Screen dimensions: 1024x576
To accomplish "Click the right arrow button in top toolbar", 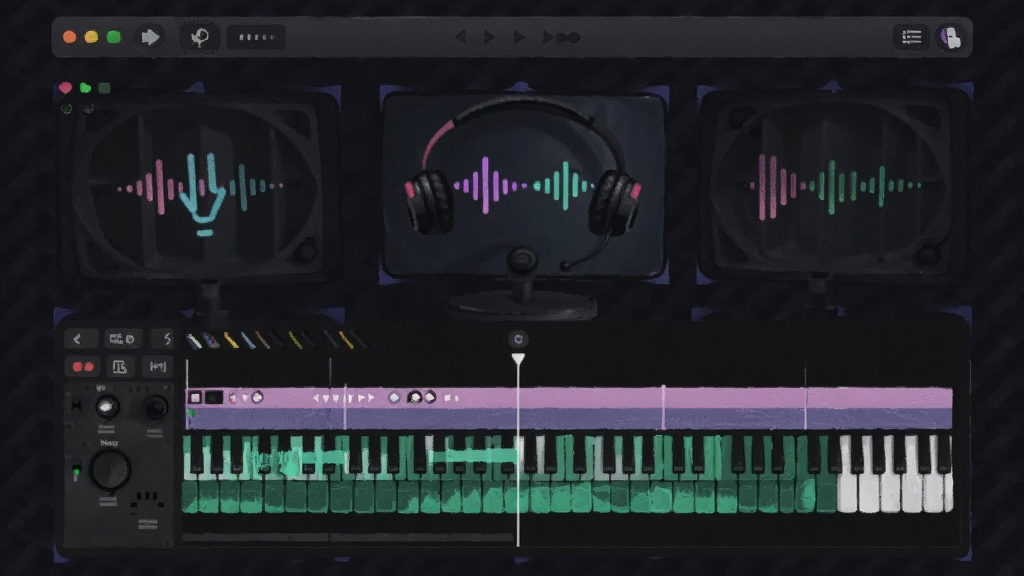I will coord(150,37).
